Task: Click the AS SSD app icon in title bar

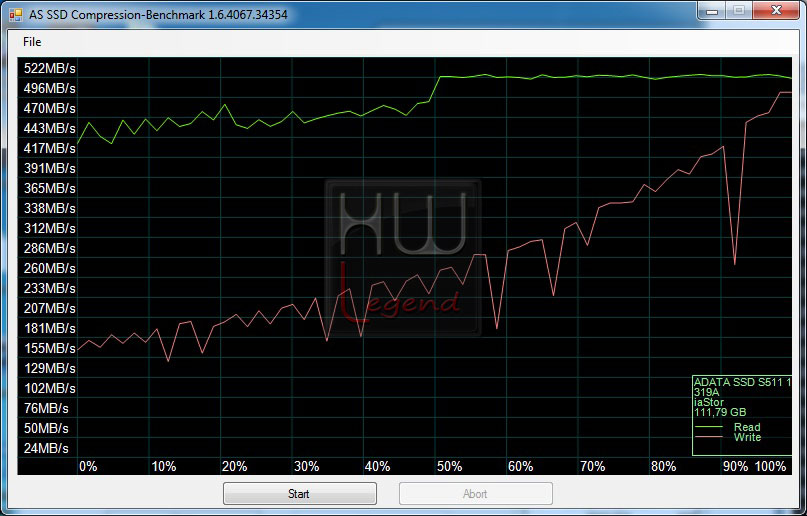Action: [x=15, y=14]
